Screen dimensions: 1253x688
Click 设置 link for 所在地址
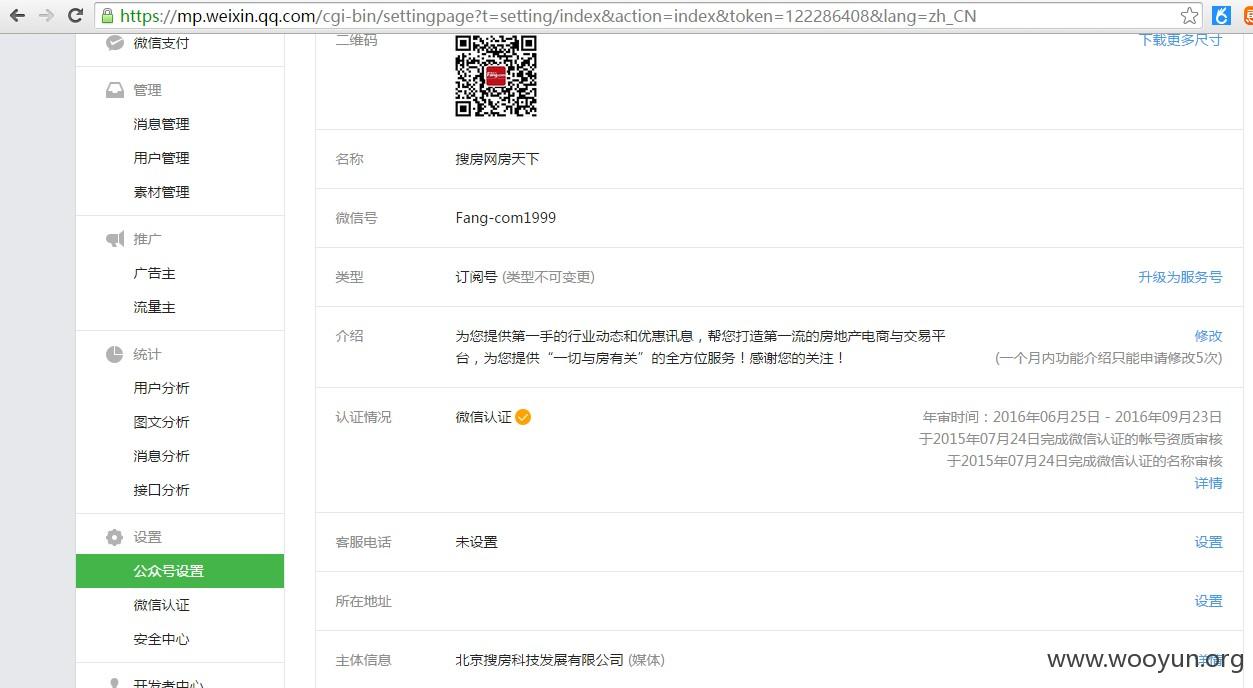(1208, 601)
